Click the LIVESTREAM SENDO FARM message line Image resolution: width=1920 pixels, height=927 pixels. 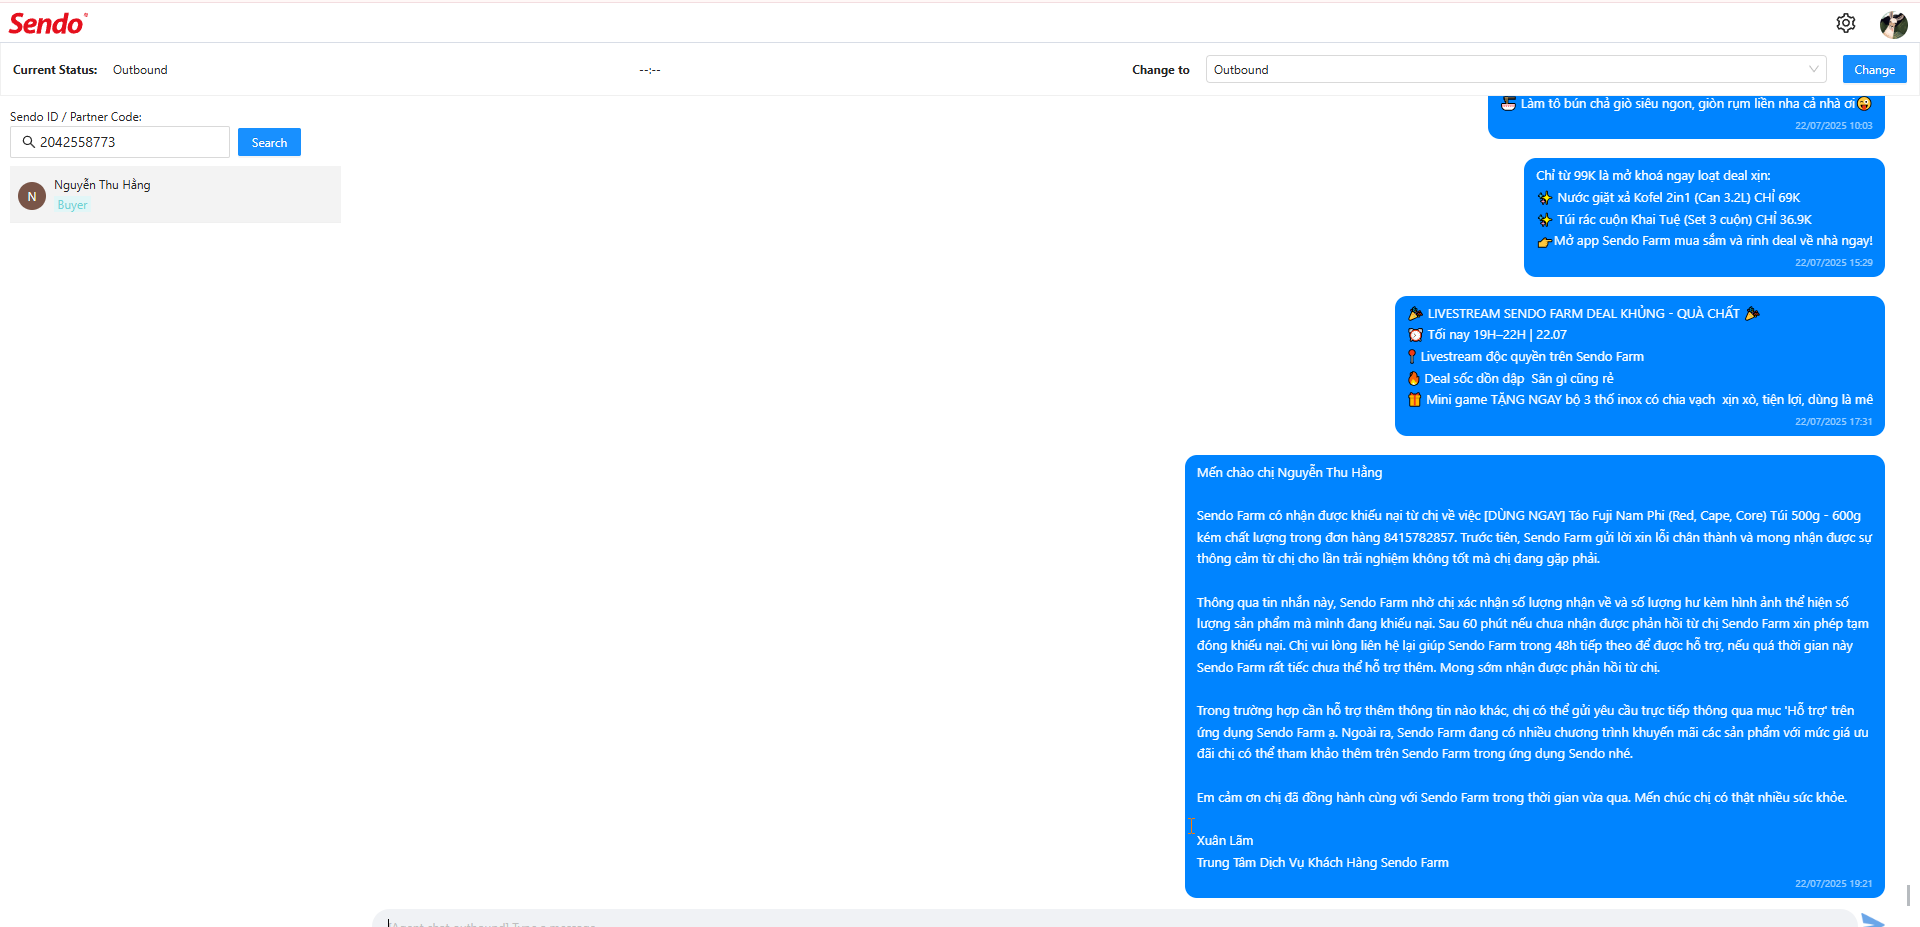[1584, 313]
